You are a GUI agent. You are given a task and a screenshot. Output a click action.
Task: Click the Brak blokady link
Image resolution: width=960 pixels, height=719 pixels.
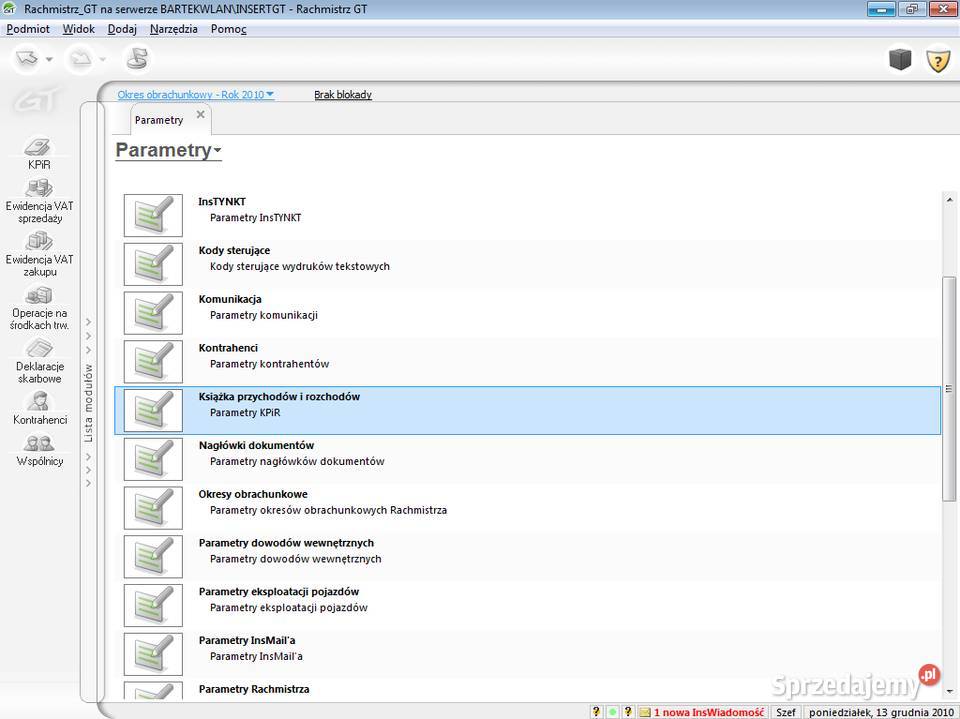343,94
